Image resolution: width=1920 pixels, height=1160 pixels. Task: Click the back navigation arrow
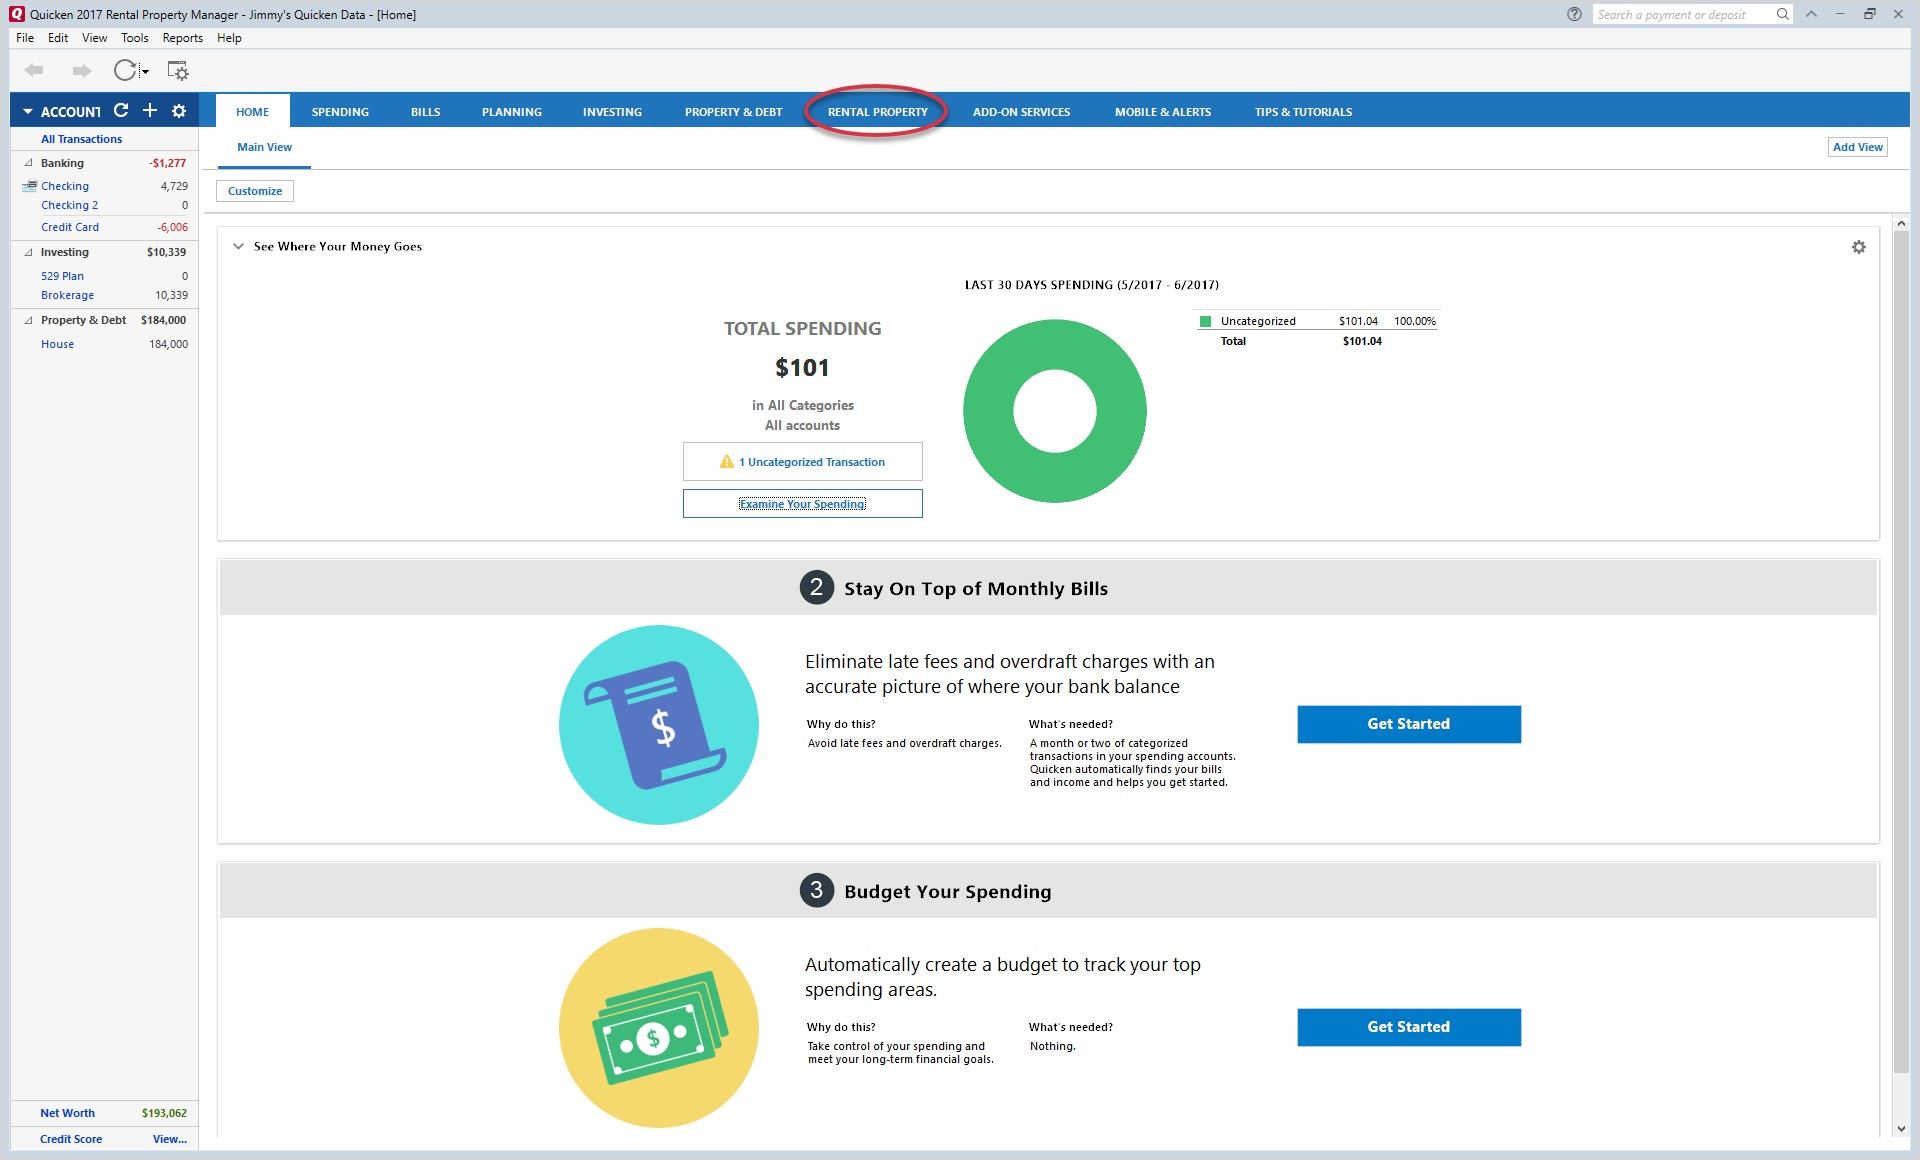[34, 70]
